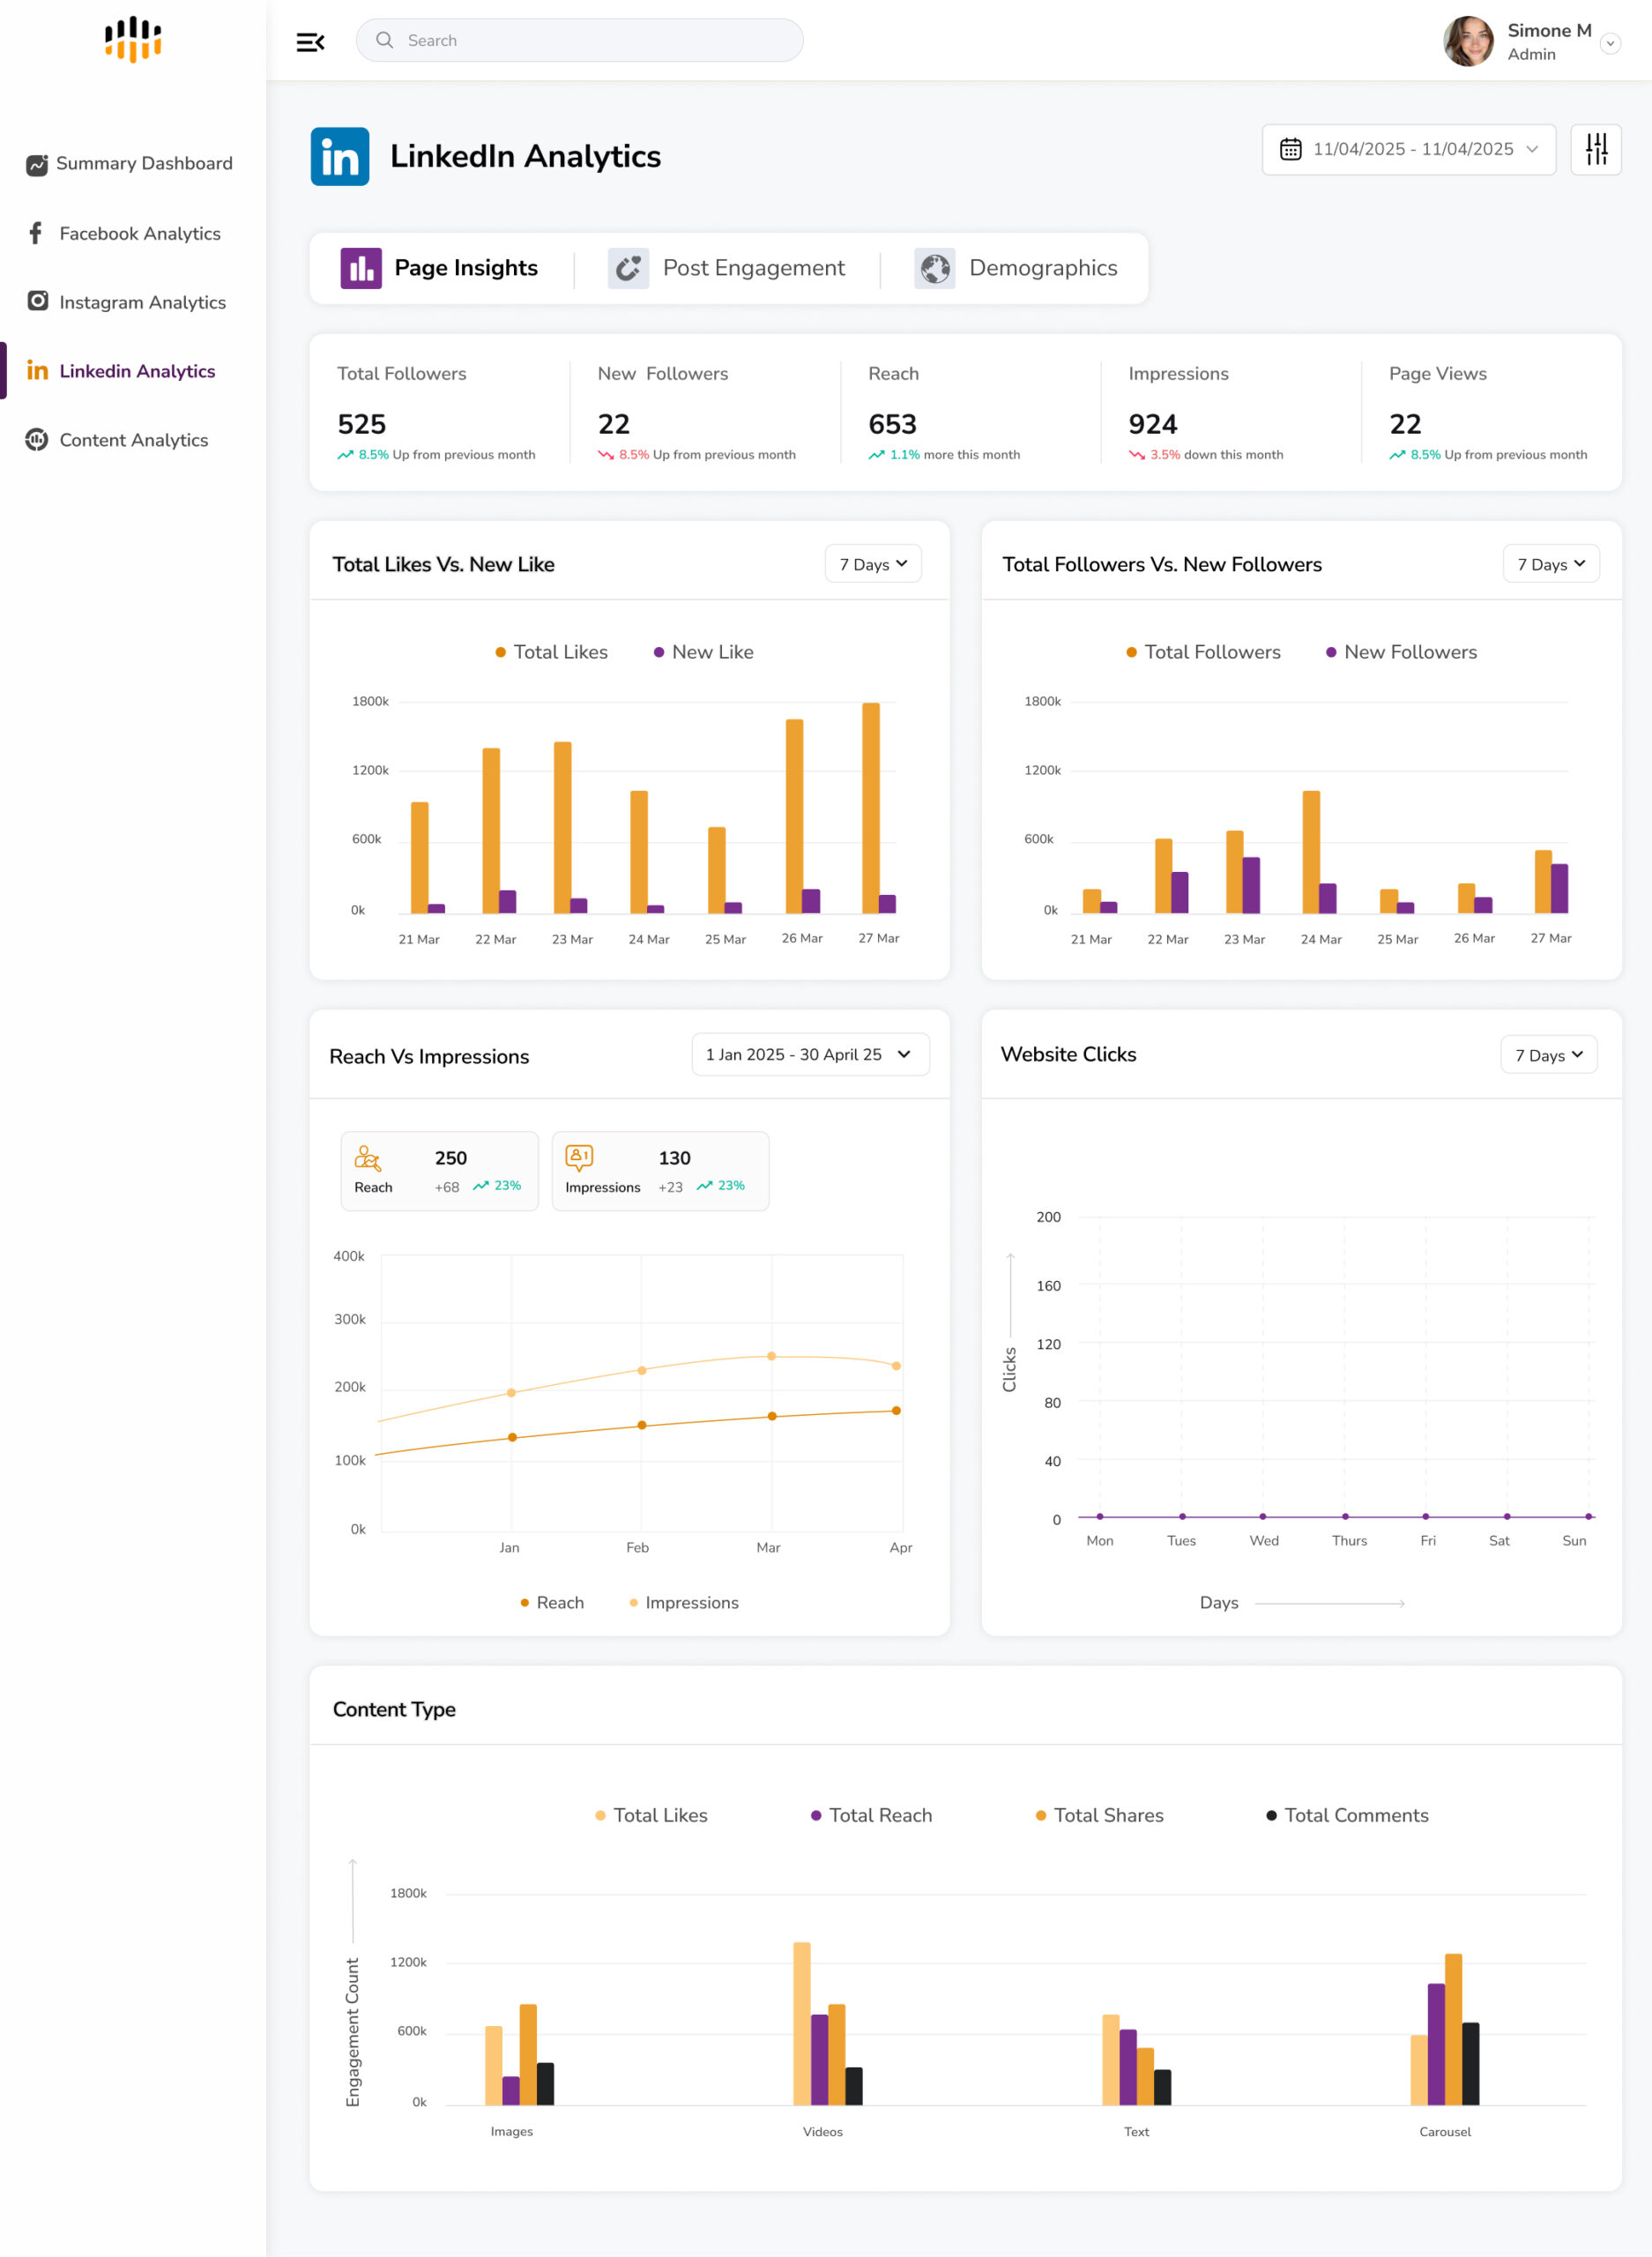Screen dimensions: 1652x2257
Task: Toggle Impressions legend below line chart
Action: pos(684,1603)
